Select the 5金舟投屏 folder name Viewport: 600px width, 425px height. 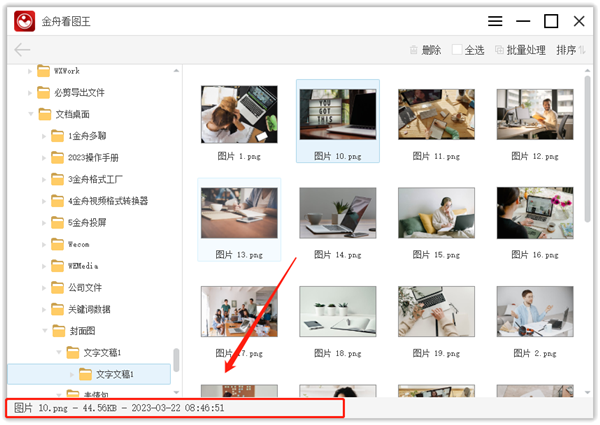(x=87, y=223)
